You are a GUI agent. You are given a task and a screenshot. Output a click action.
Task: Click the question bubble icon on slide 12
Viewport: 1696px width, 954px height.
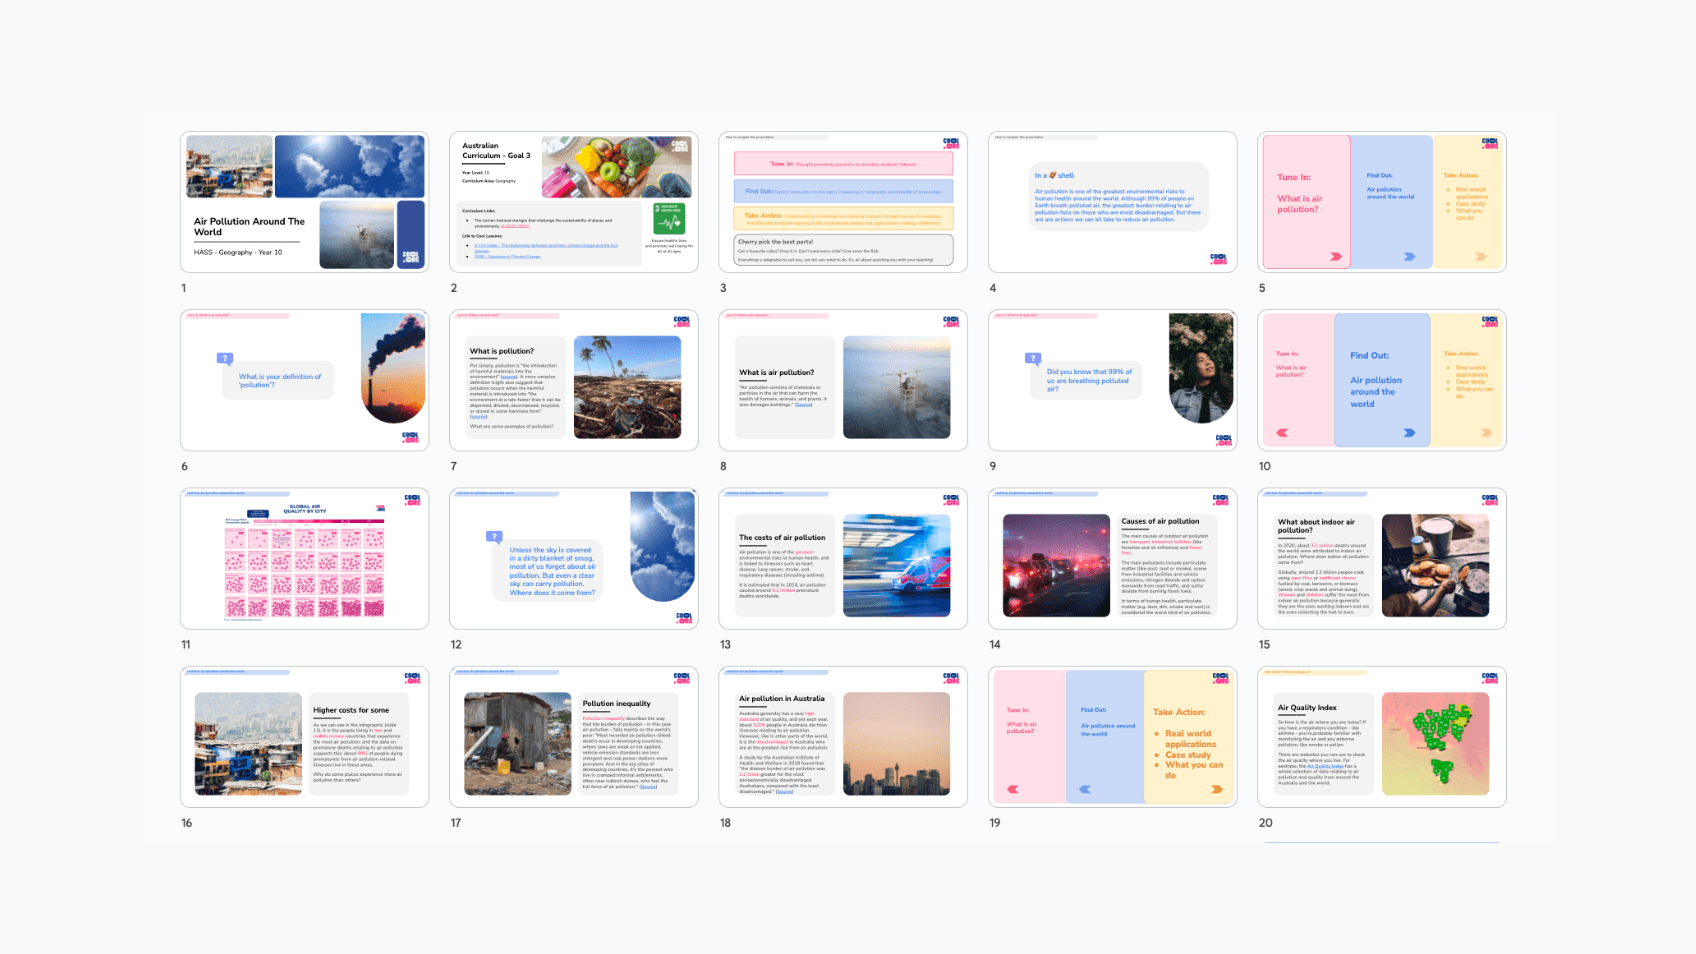coord(494,537)
